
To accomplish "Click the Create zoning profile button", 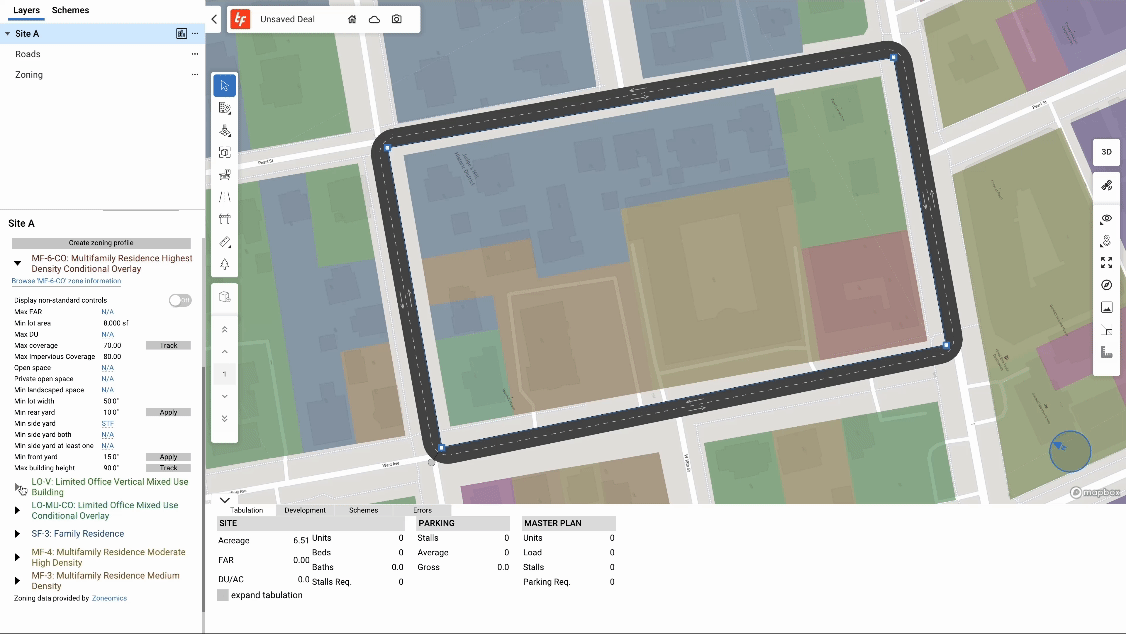I will point(100,242).
